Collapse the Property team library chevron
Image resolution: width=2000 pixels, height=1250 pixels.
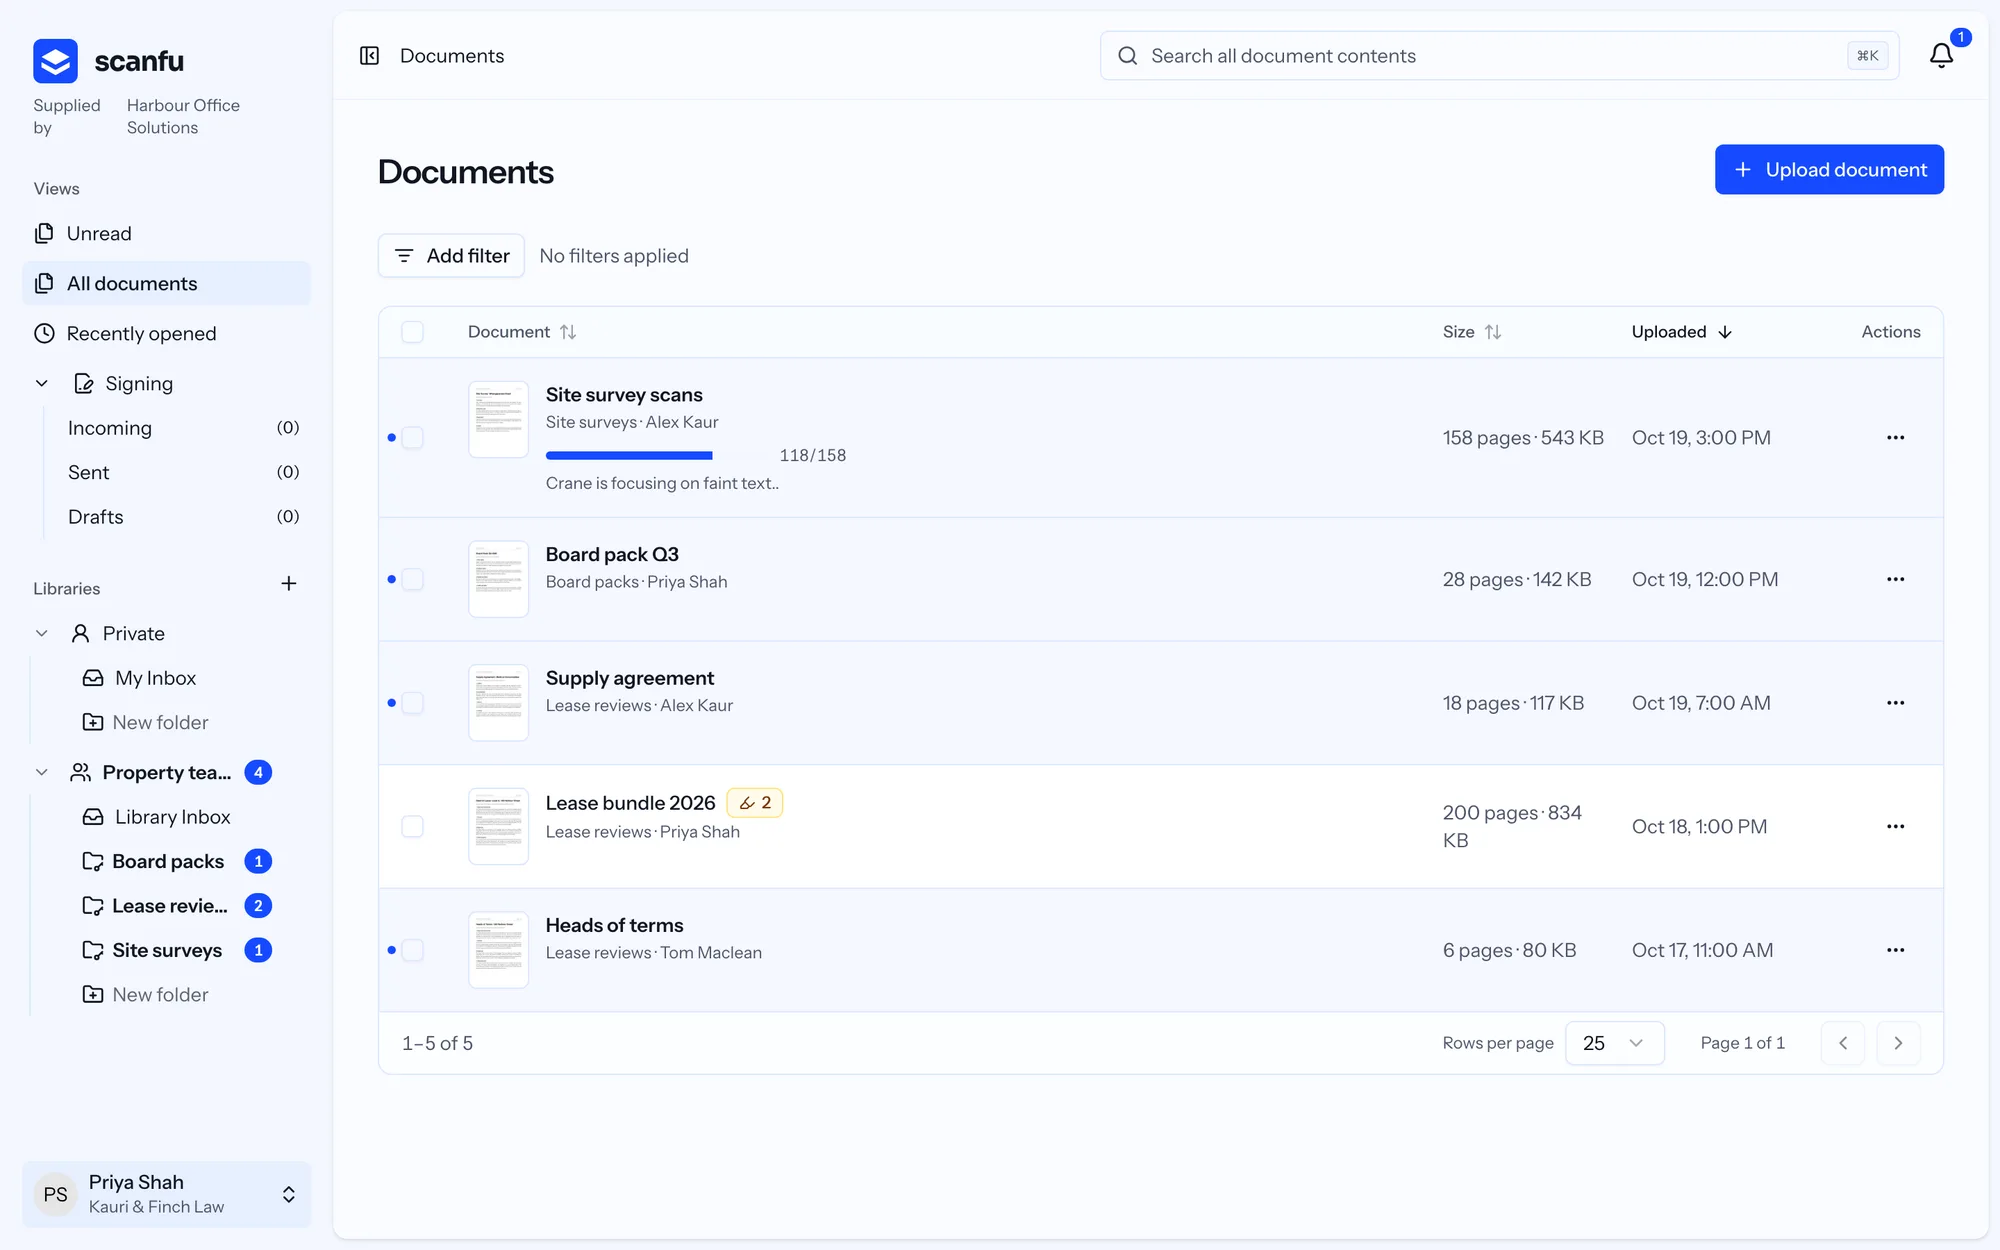(42, 773)
